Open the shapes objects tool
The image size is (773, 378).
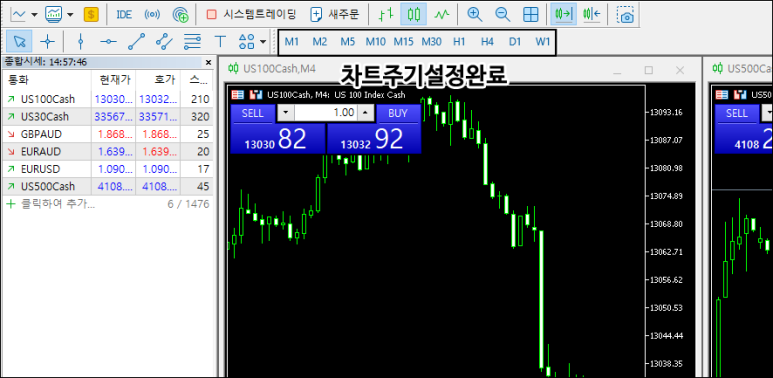(246, 41)
